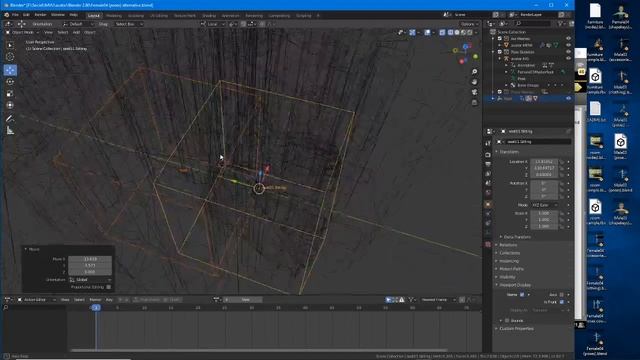Select the Annotate tool
The width and height of the screenshot is (640, 360).
[10, 119]
